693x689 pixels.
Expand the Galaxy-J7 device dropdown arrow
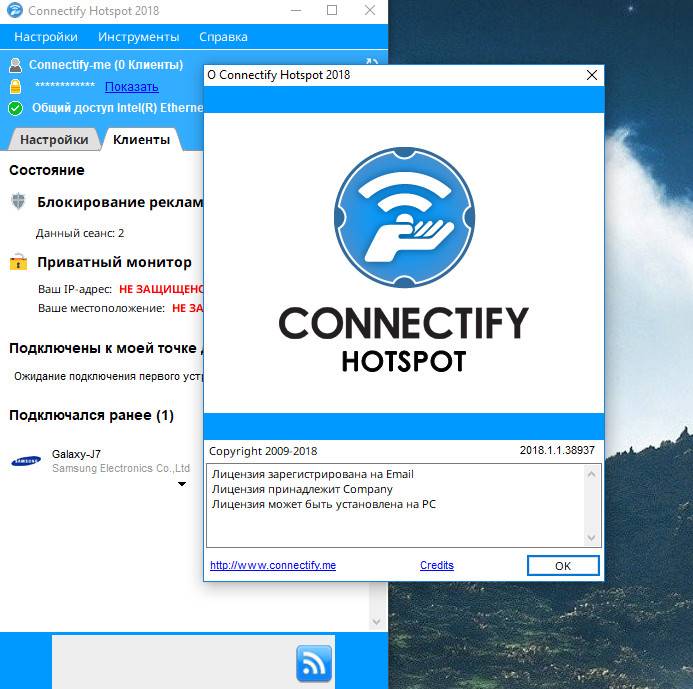tap(182, 484)
